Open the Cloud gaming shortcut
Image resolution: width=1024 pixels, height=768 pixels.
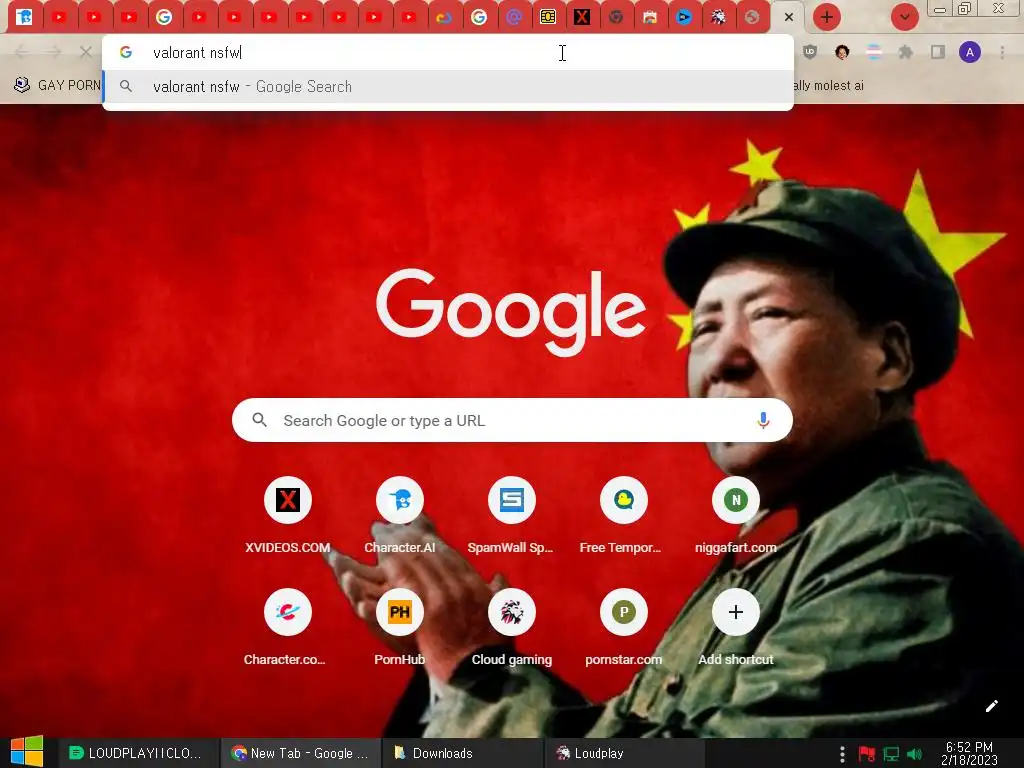(511, 627)
